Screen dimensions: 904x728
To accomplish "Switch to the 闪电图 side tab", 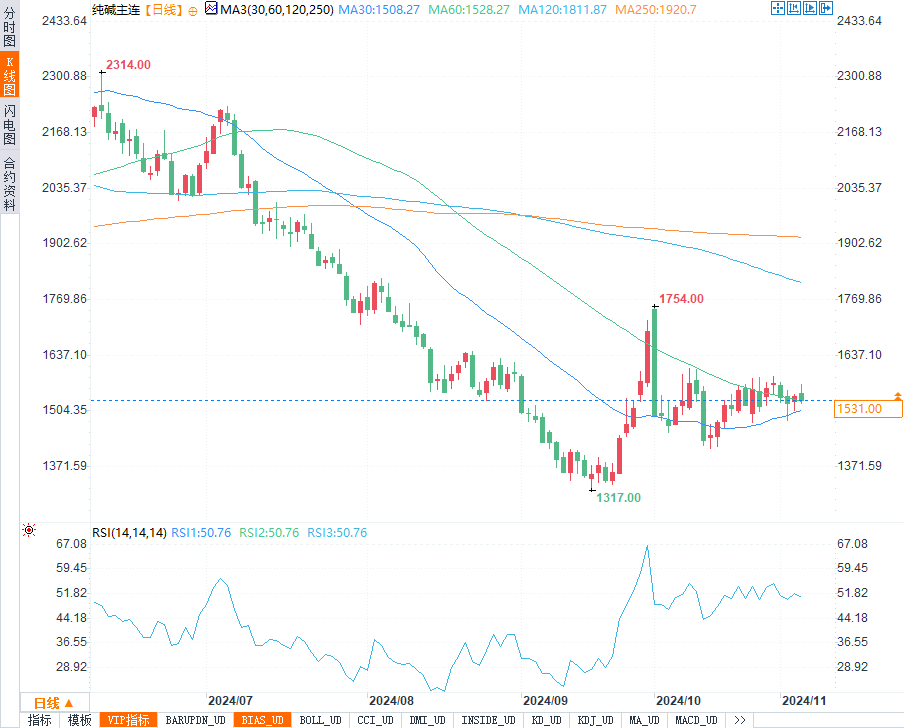I will (x=9, y=126).
